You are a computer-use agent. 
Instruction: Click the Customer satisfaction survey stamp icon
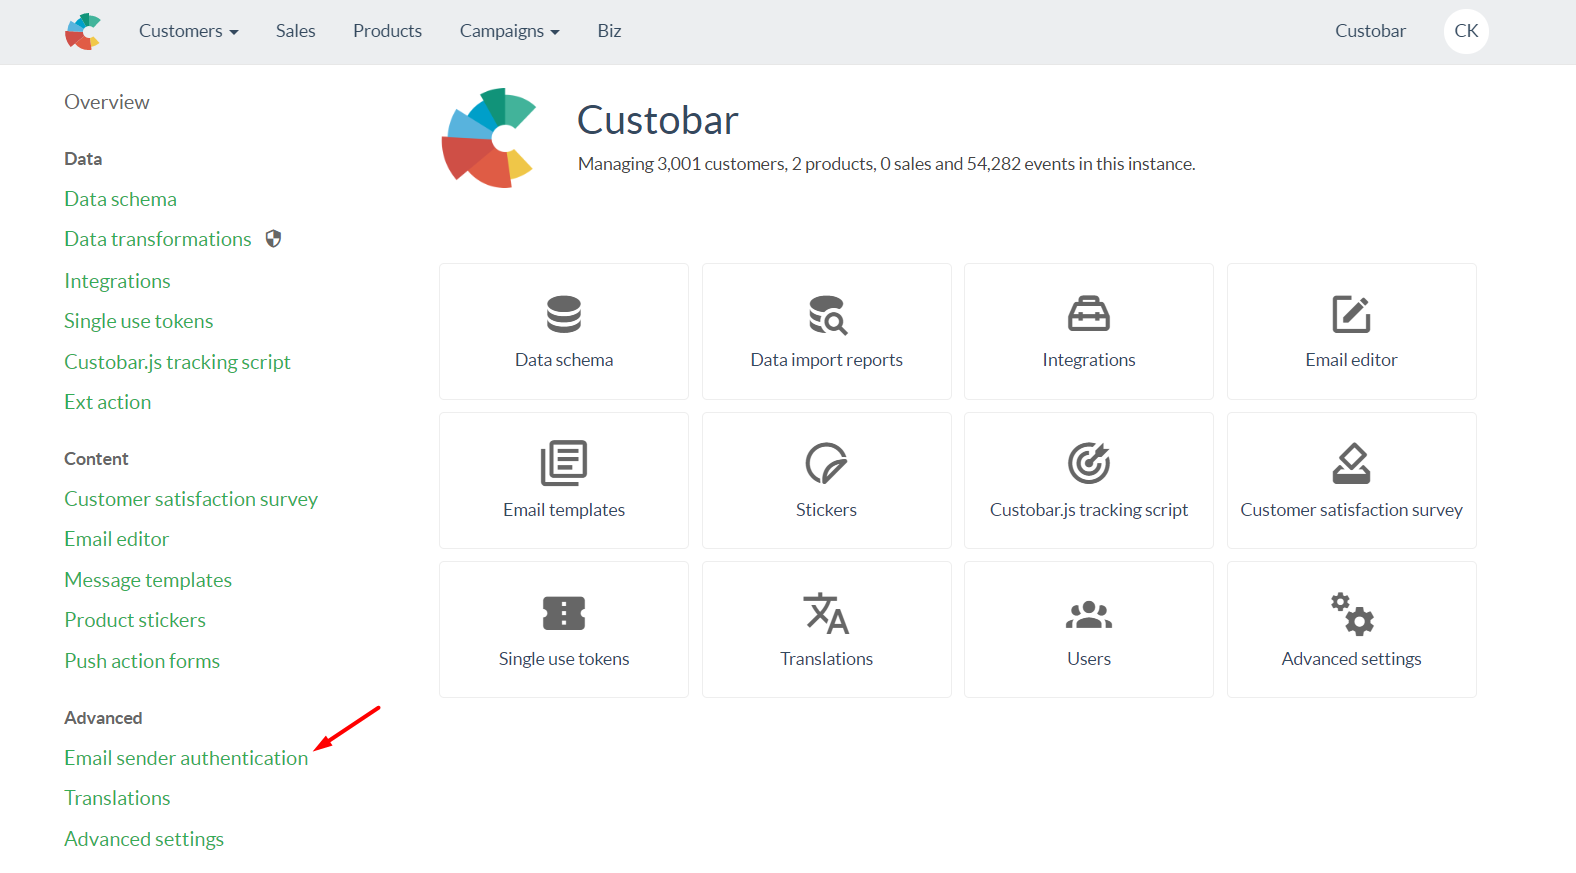click(1351, 463)
